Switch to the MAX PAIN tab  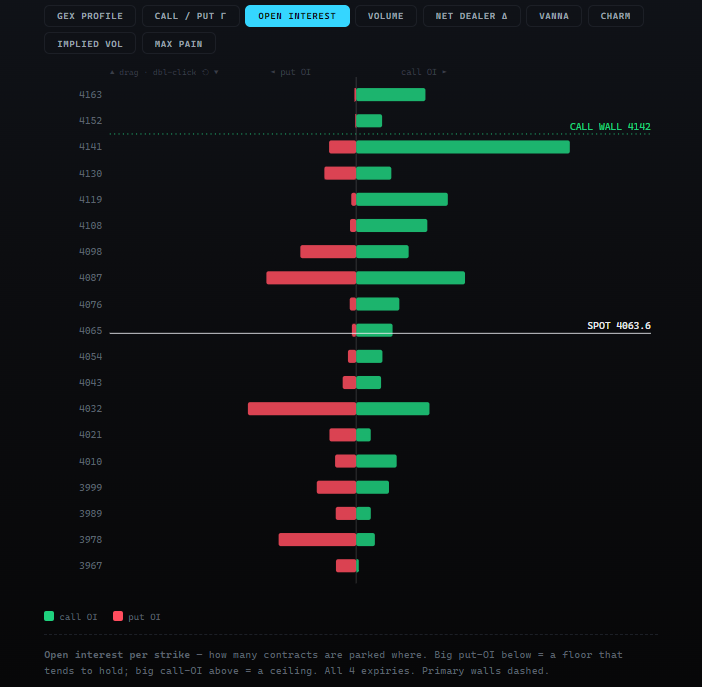pyautogui.click(x=179, y=43)
